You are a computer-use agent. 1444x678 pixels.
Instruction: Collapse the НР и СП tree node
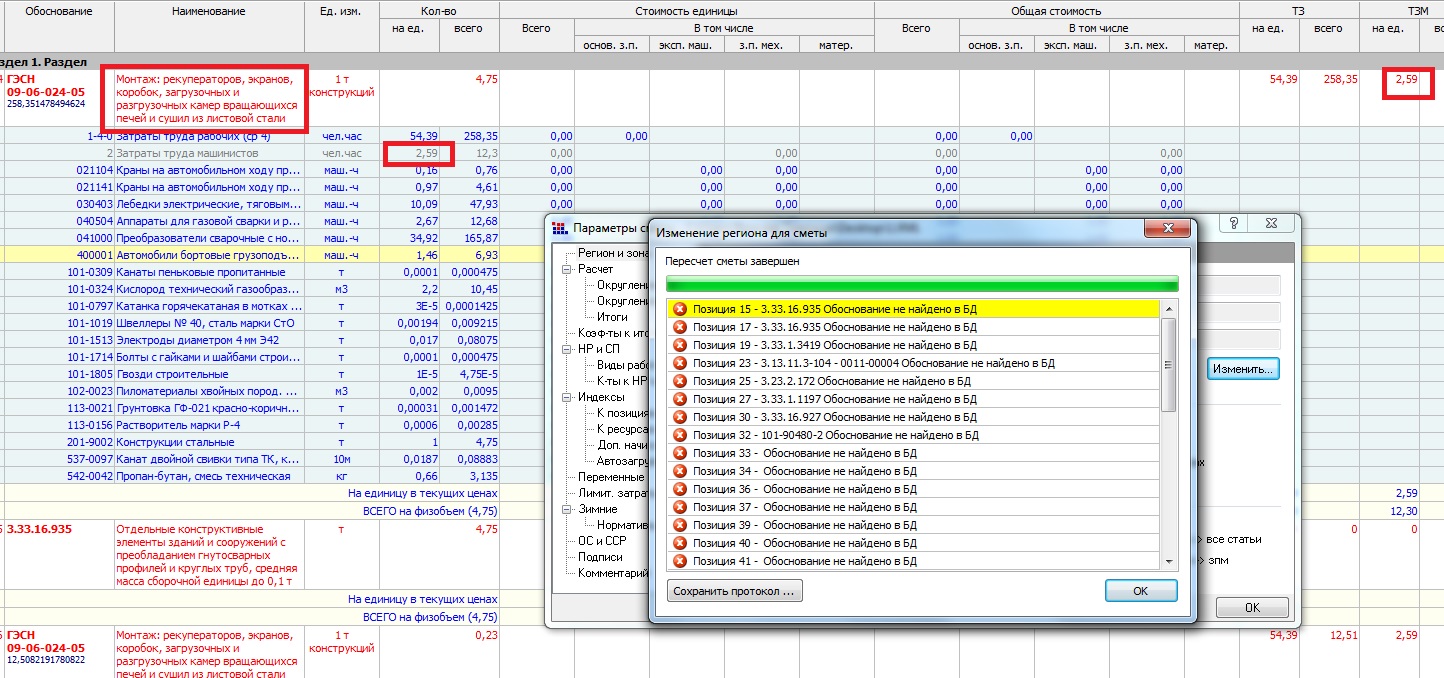pos(568,349)
